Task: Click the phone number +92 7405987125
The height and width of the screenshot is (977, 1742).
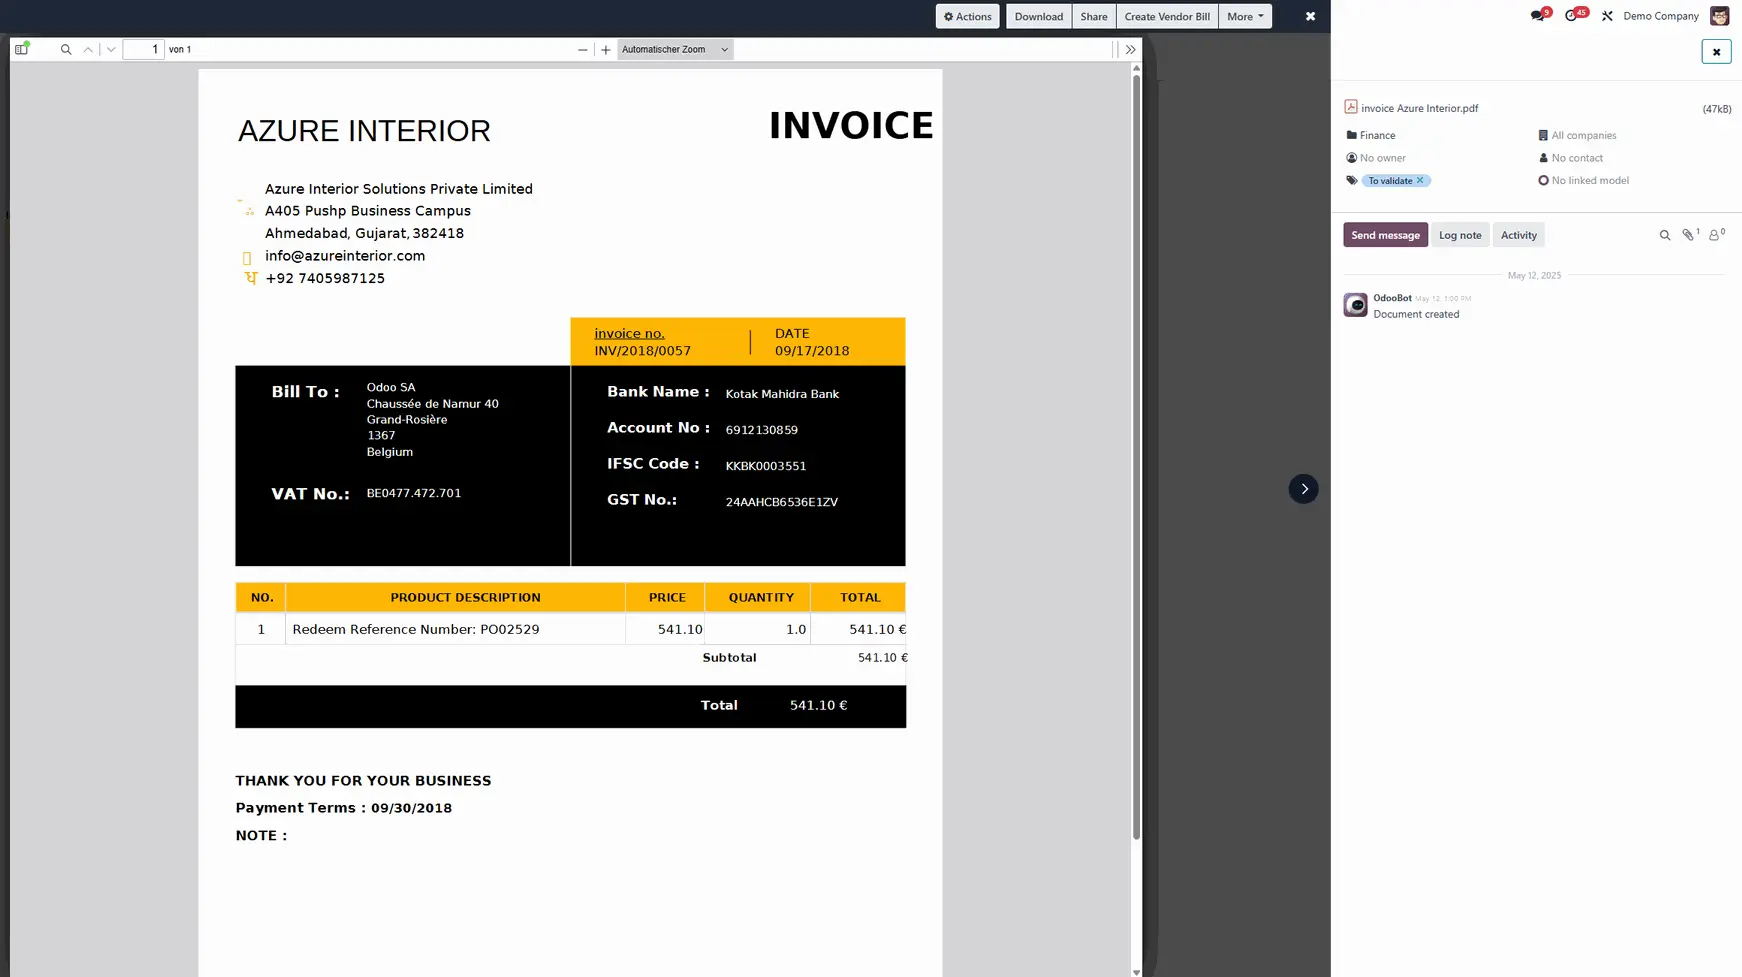Action: [x=325, y=279]
